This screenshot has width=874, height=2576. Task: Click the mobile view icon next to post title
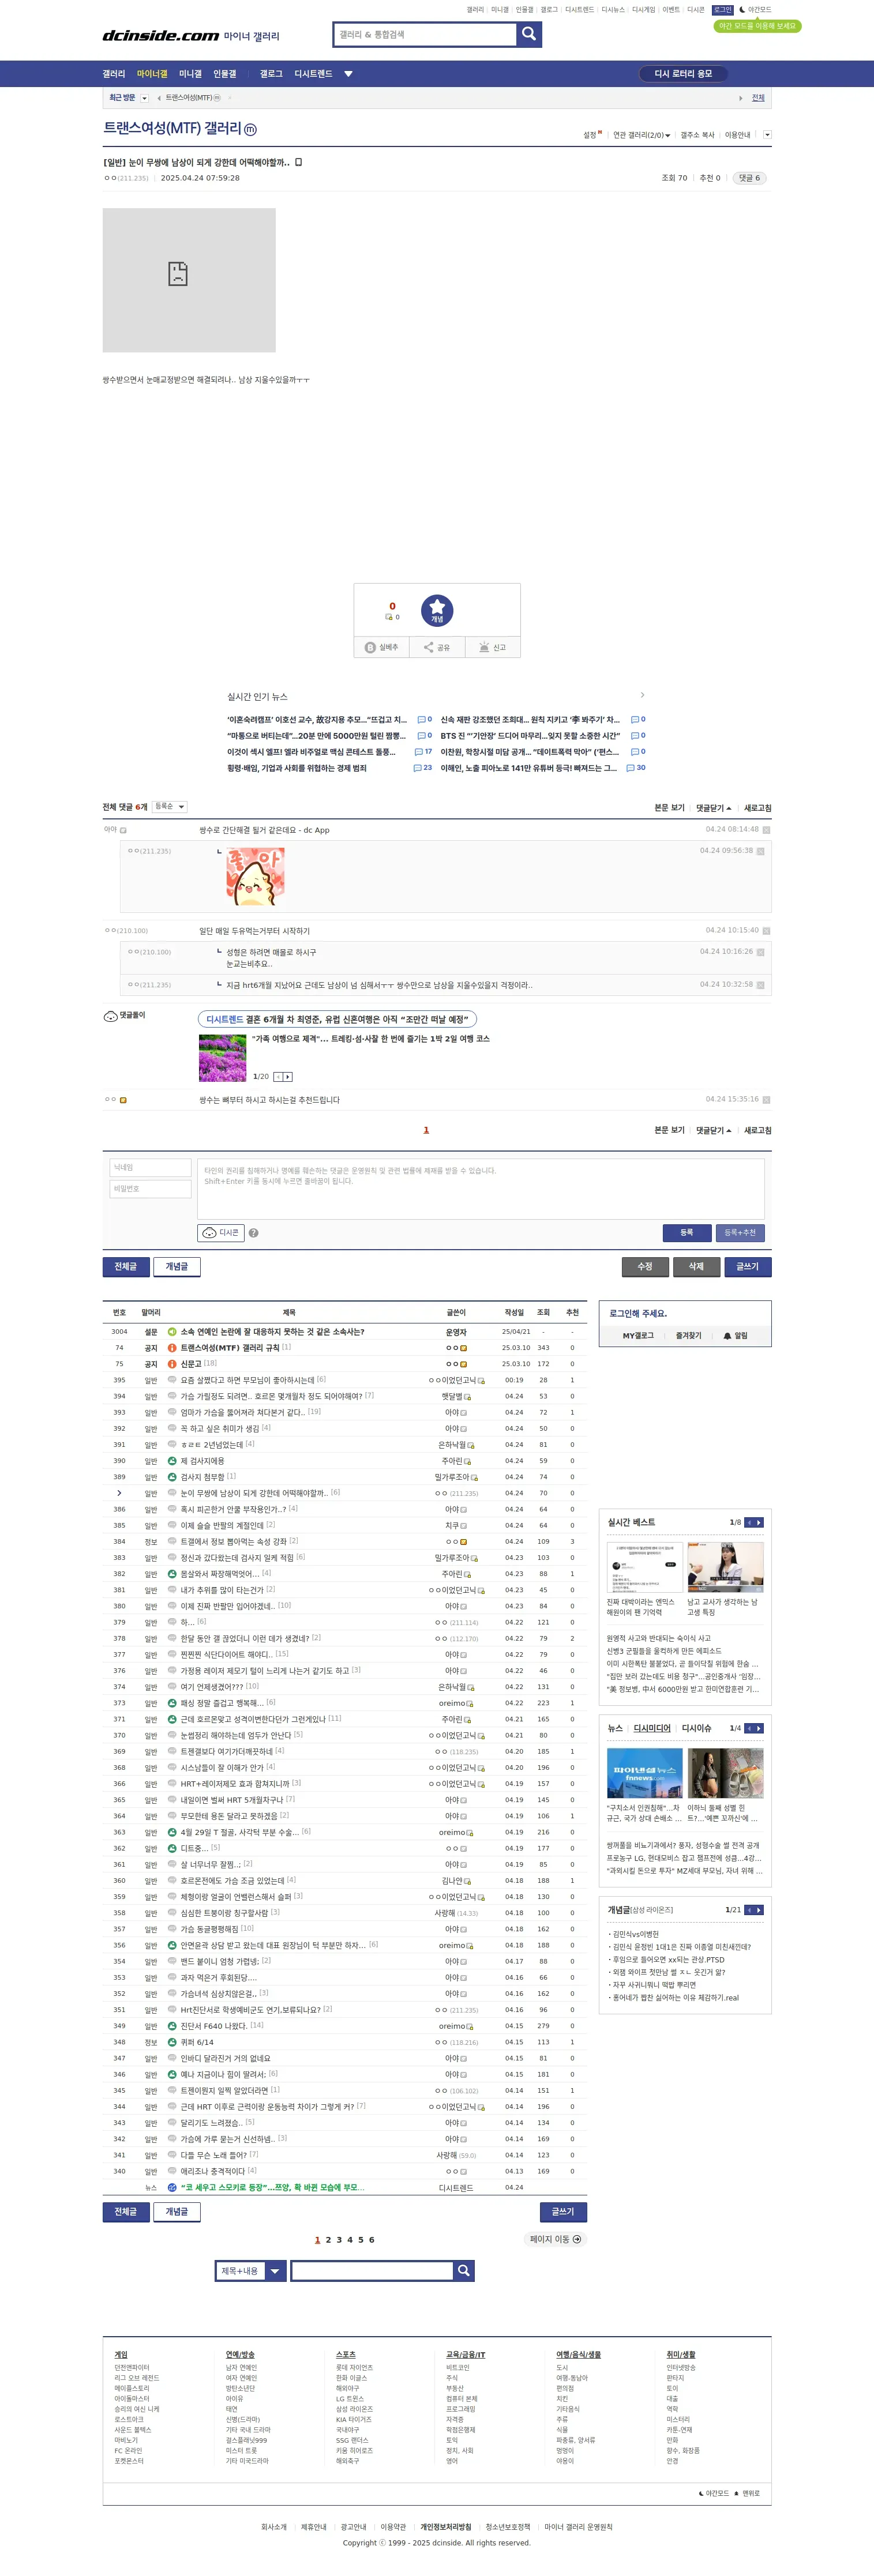pos(298,162)
